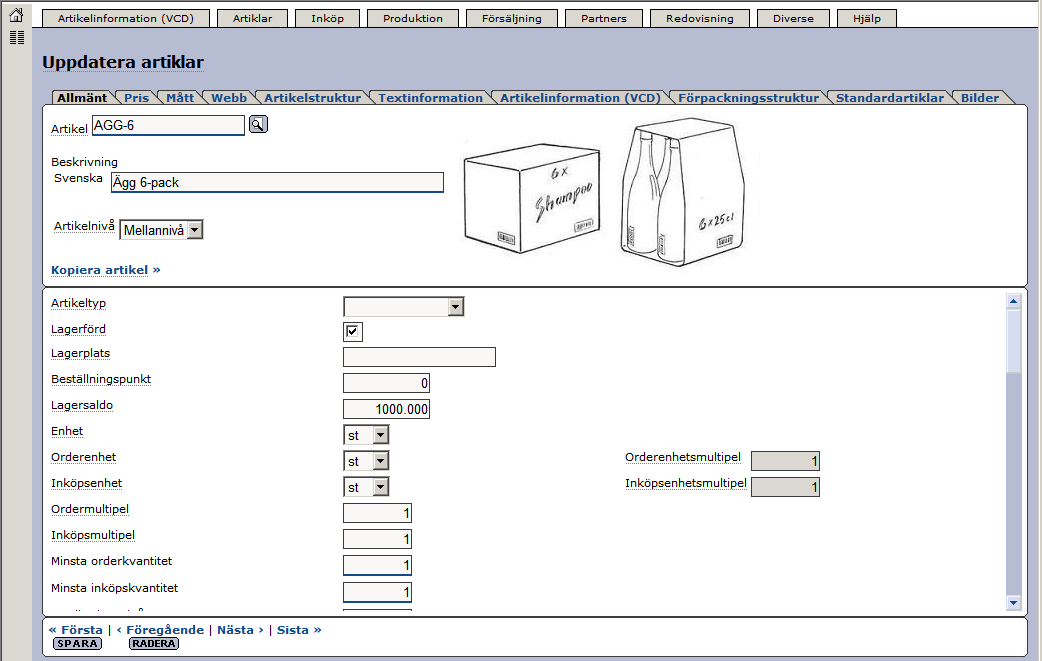
Task: Switch to the Artikelstruktur tab
Action: pos(312,98)
